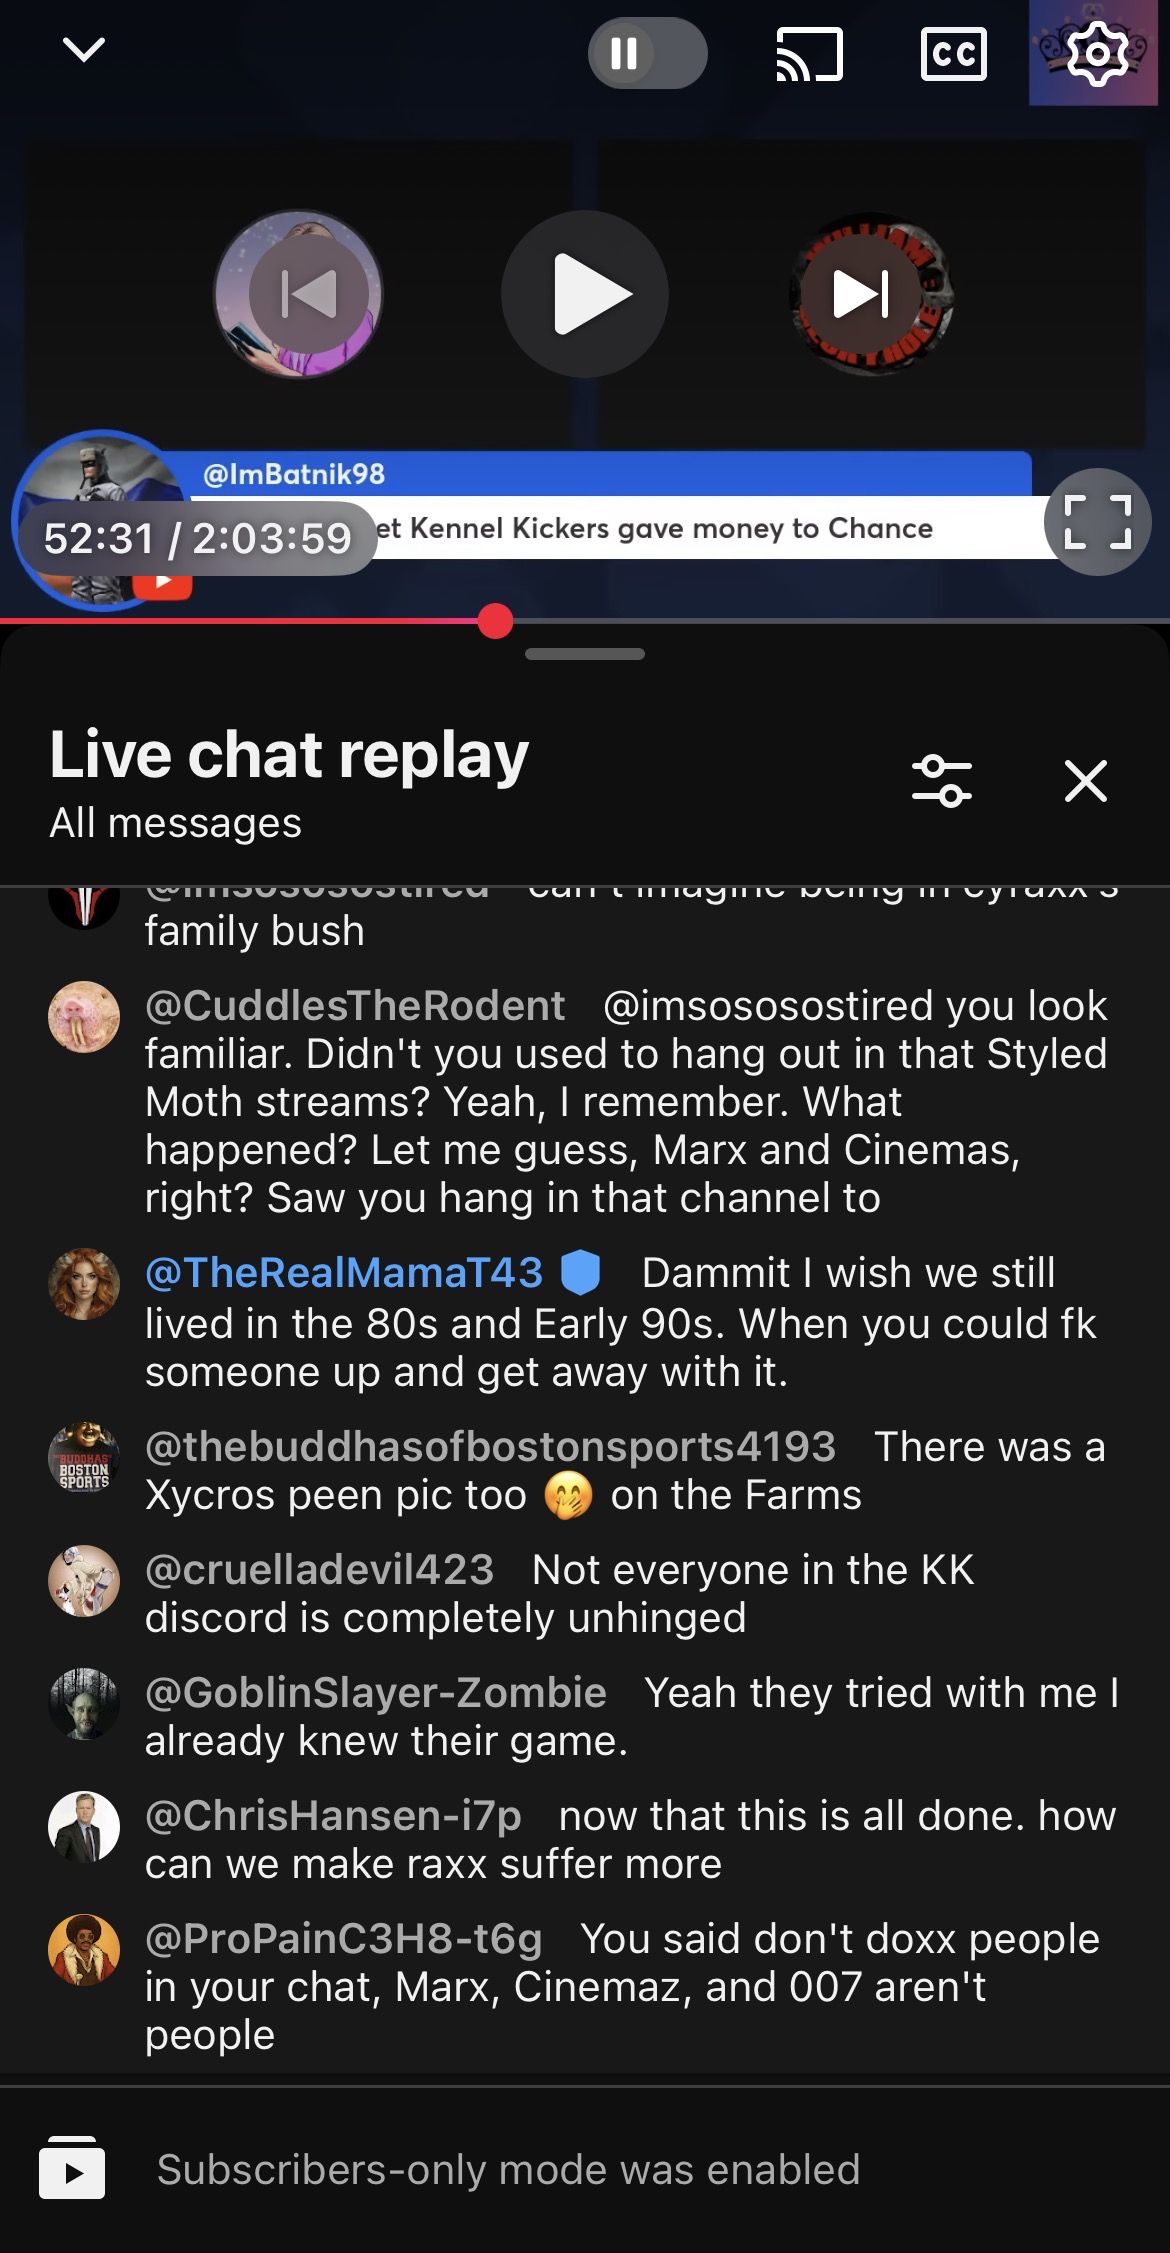Collapse the video player with the down chevron
Viewport: 1170px width, 2253px height.
tap(84, 49)
